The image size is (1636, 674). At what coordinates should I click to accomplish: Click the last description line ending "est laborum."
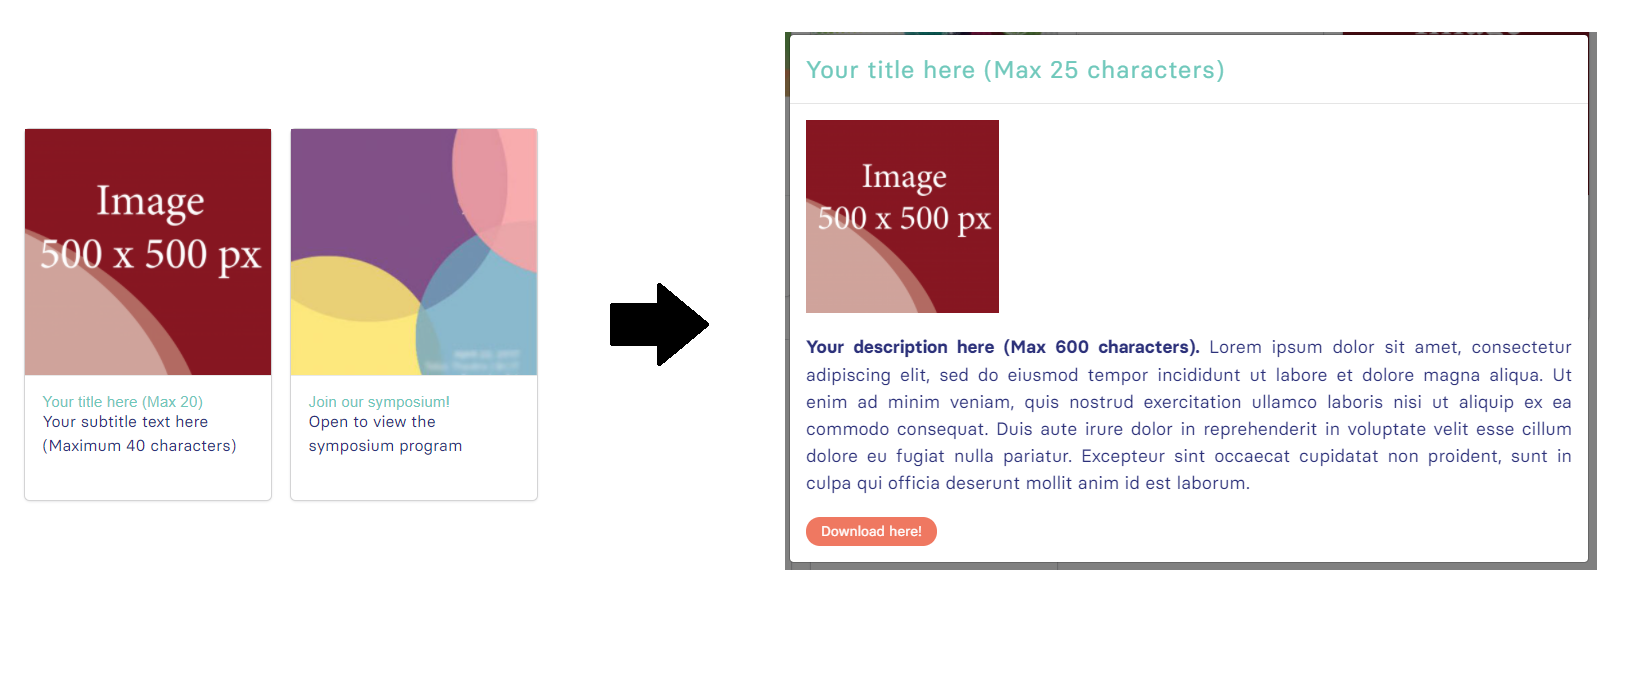(x=1028, y=483)
